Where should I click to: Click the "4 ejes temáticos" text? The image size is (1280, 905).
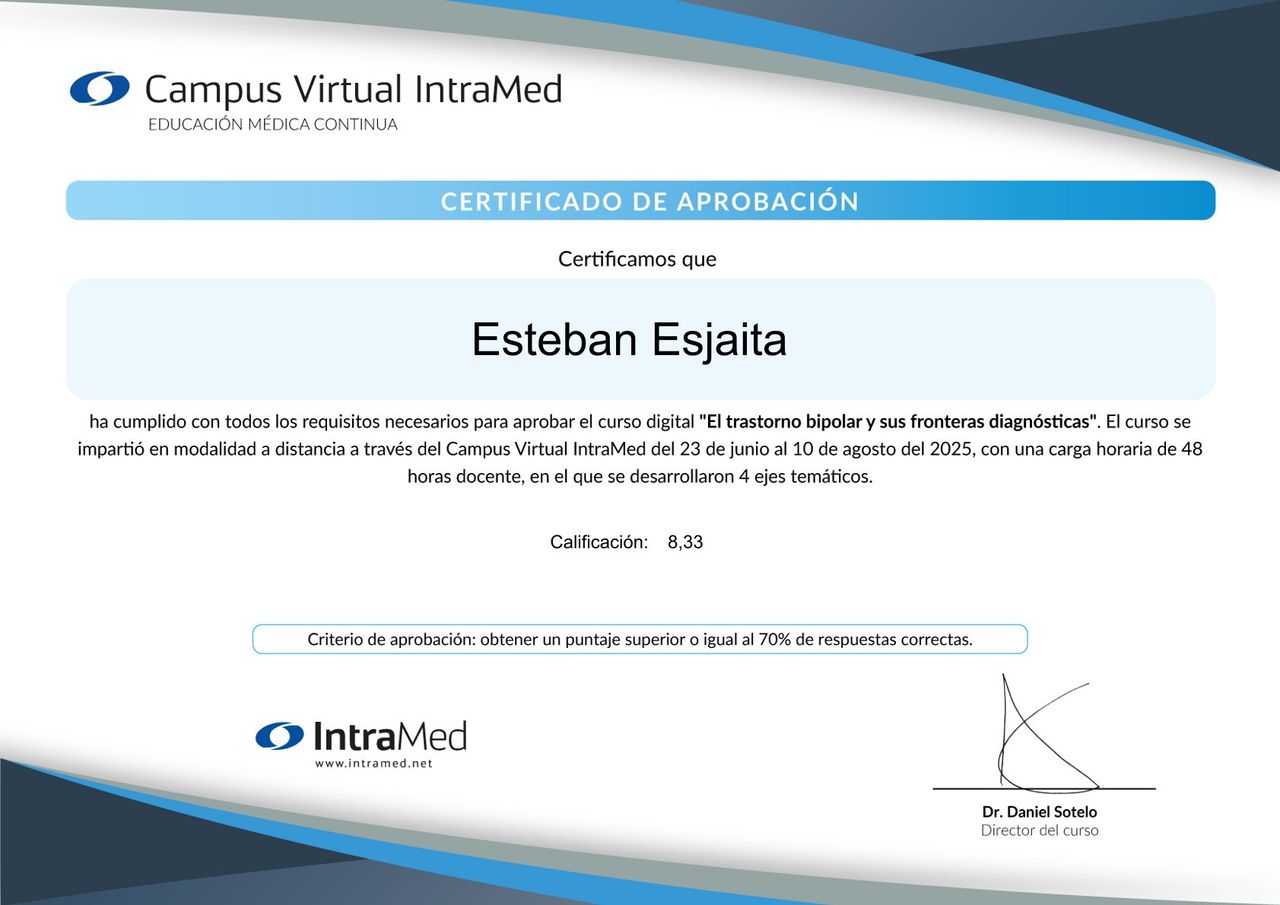pyautogui.click(x=805, y=477)
